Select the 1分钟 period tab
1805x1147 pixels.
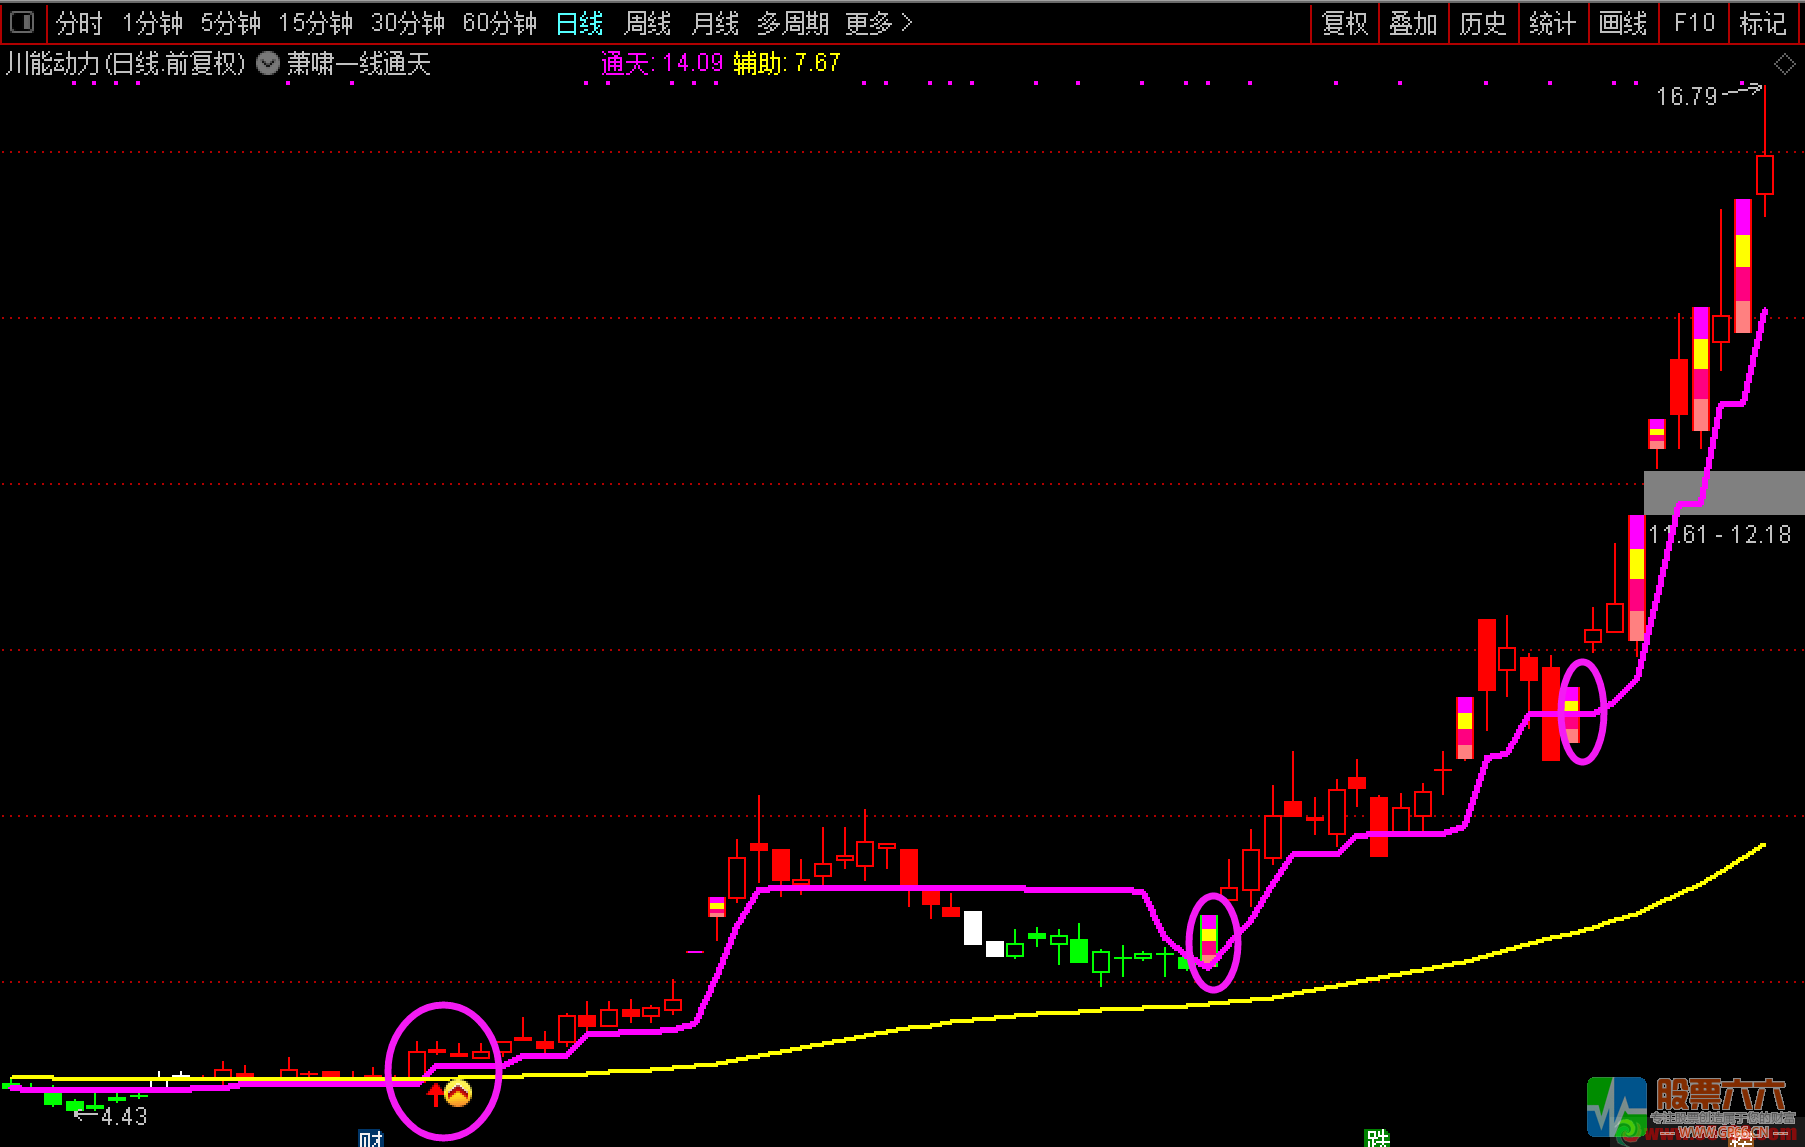coord(152,23)
